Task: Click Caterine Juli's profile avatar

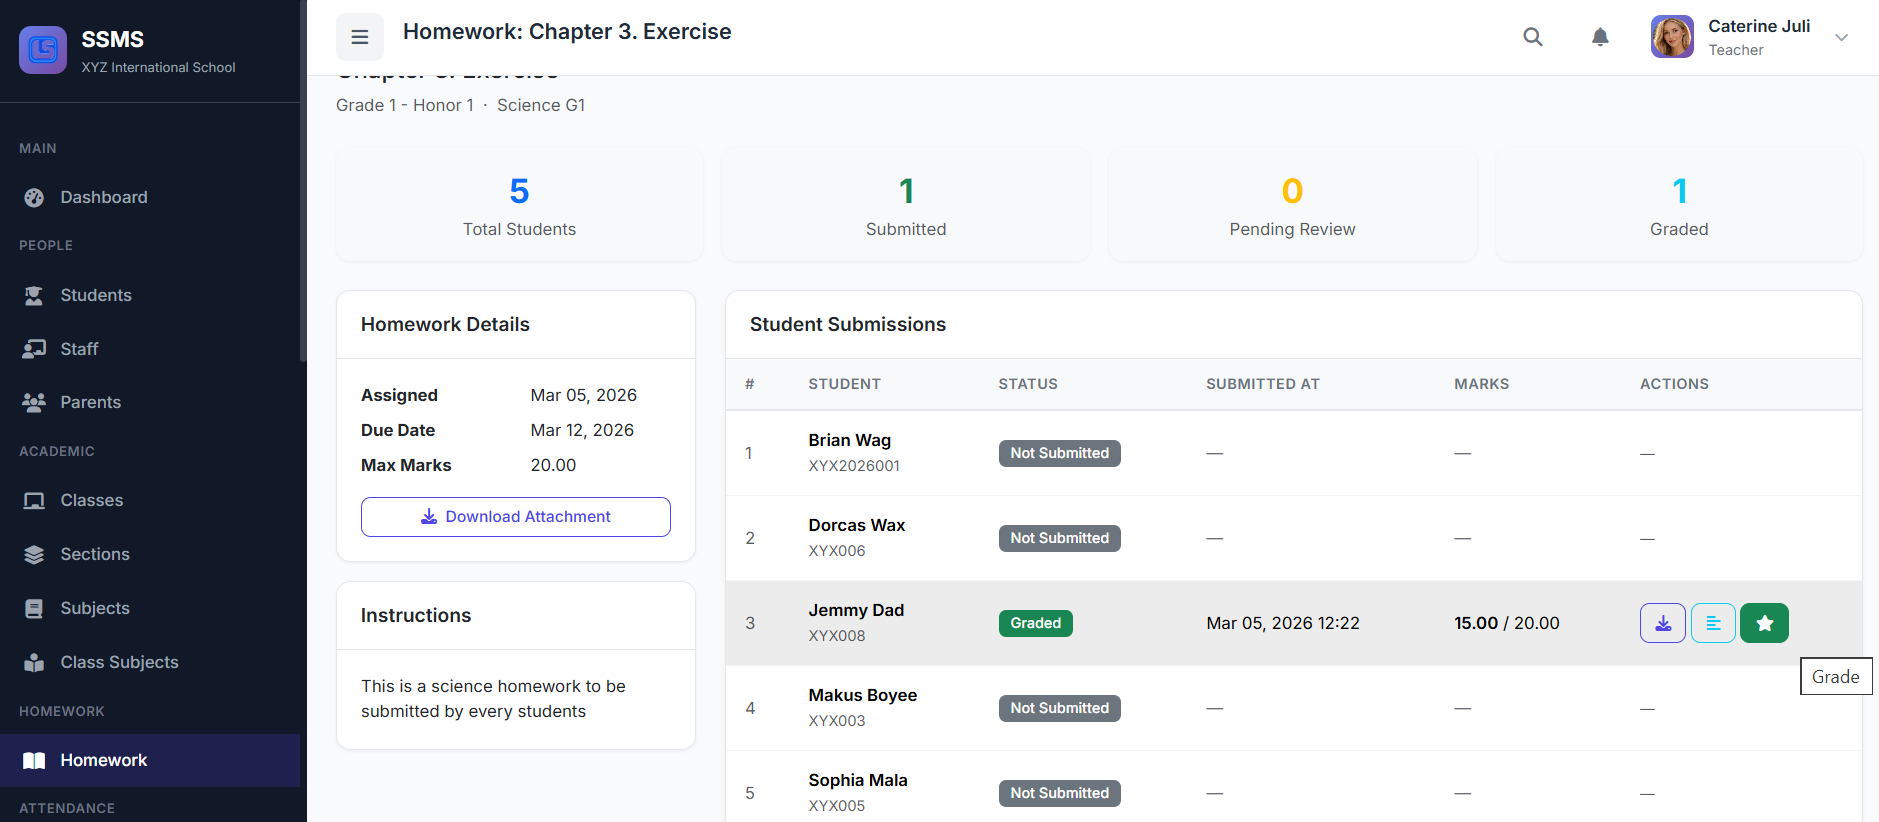Action: [1671, 37]
